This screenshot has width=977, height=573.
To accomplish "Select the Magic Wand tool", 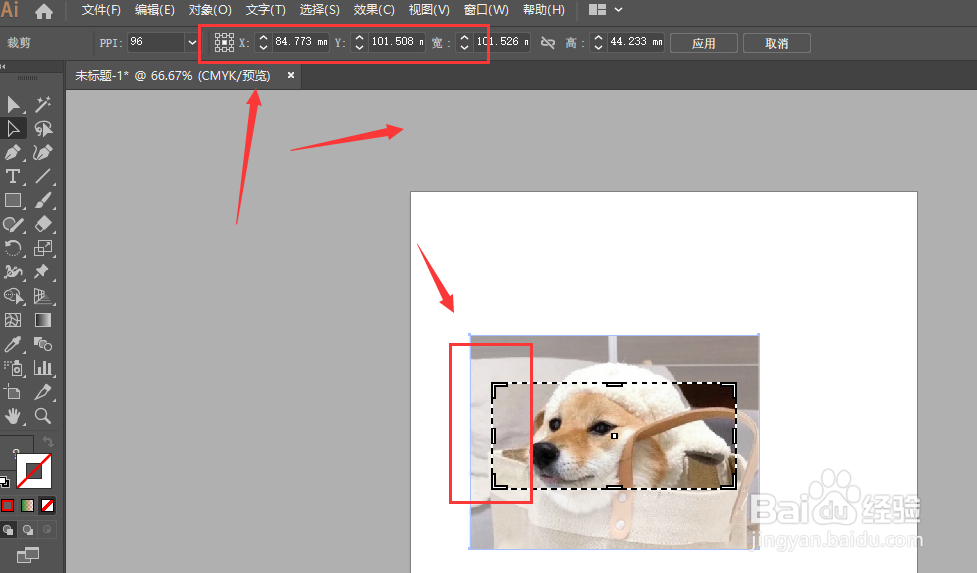I will click(43, 104).
